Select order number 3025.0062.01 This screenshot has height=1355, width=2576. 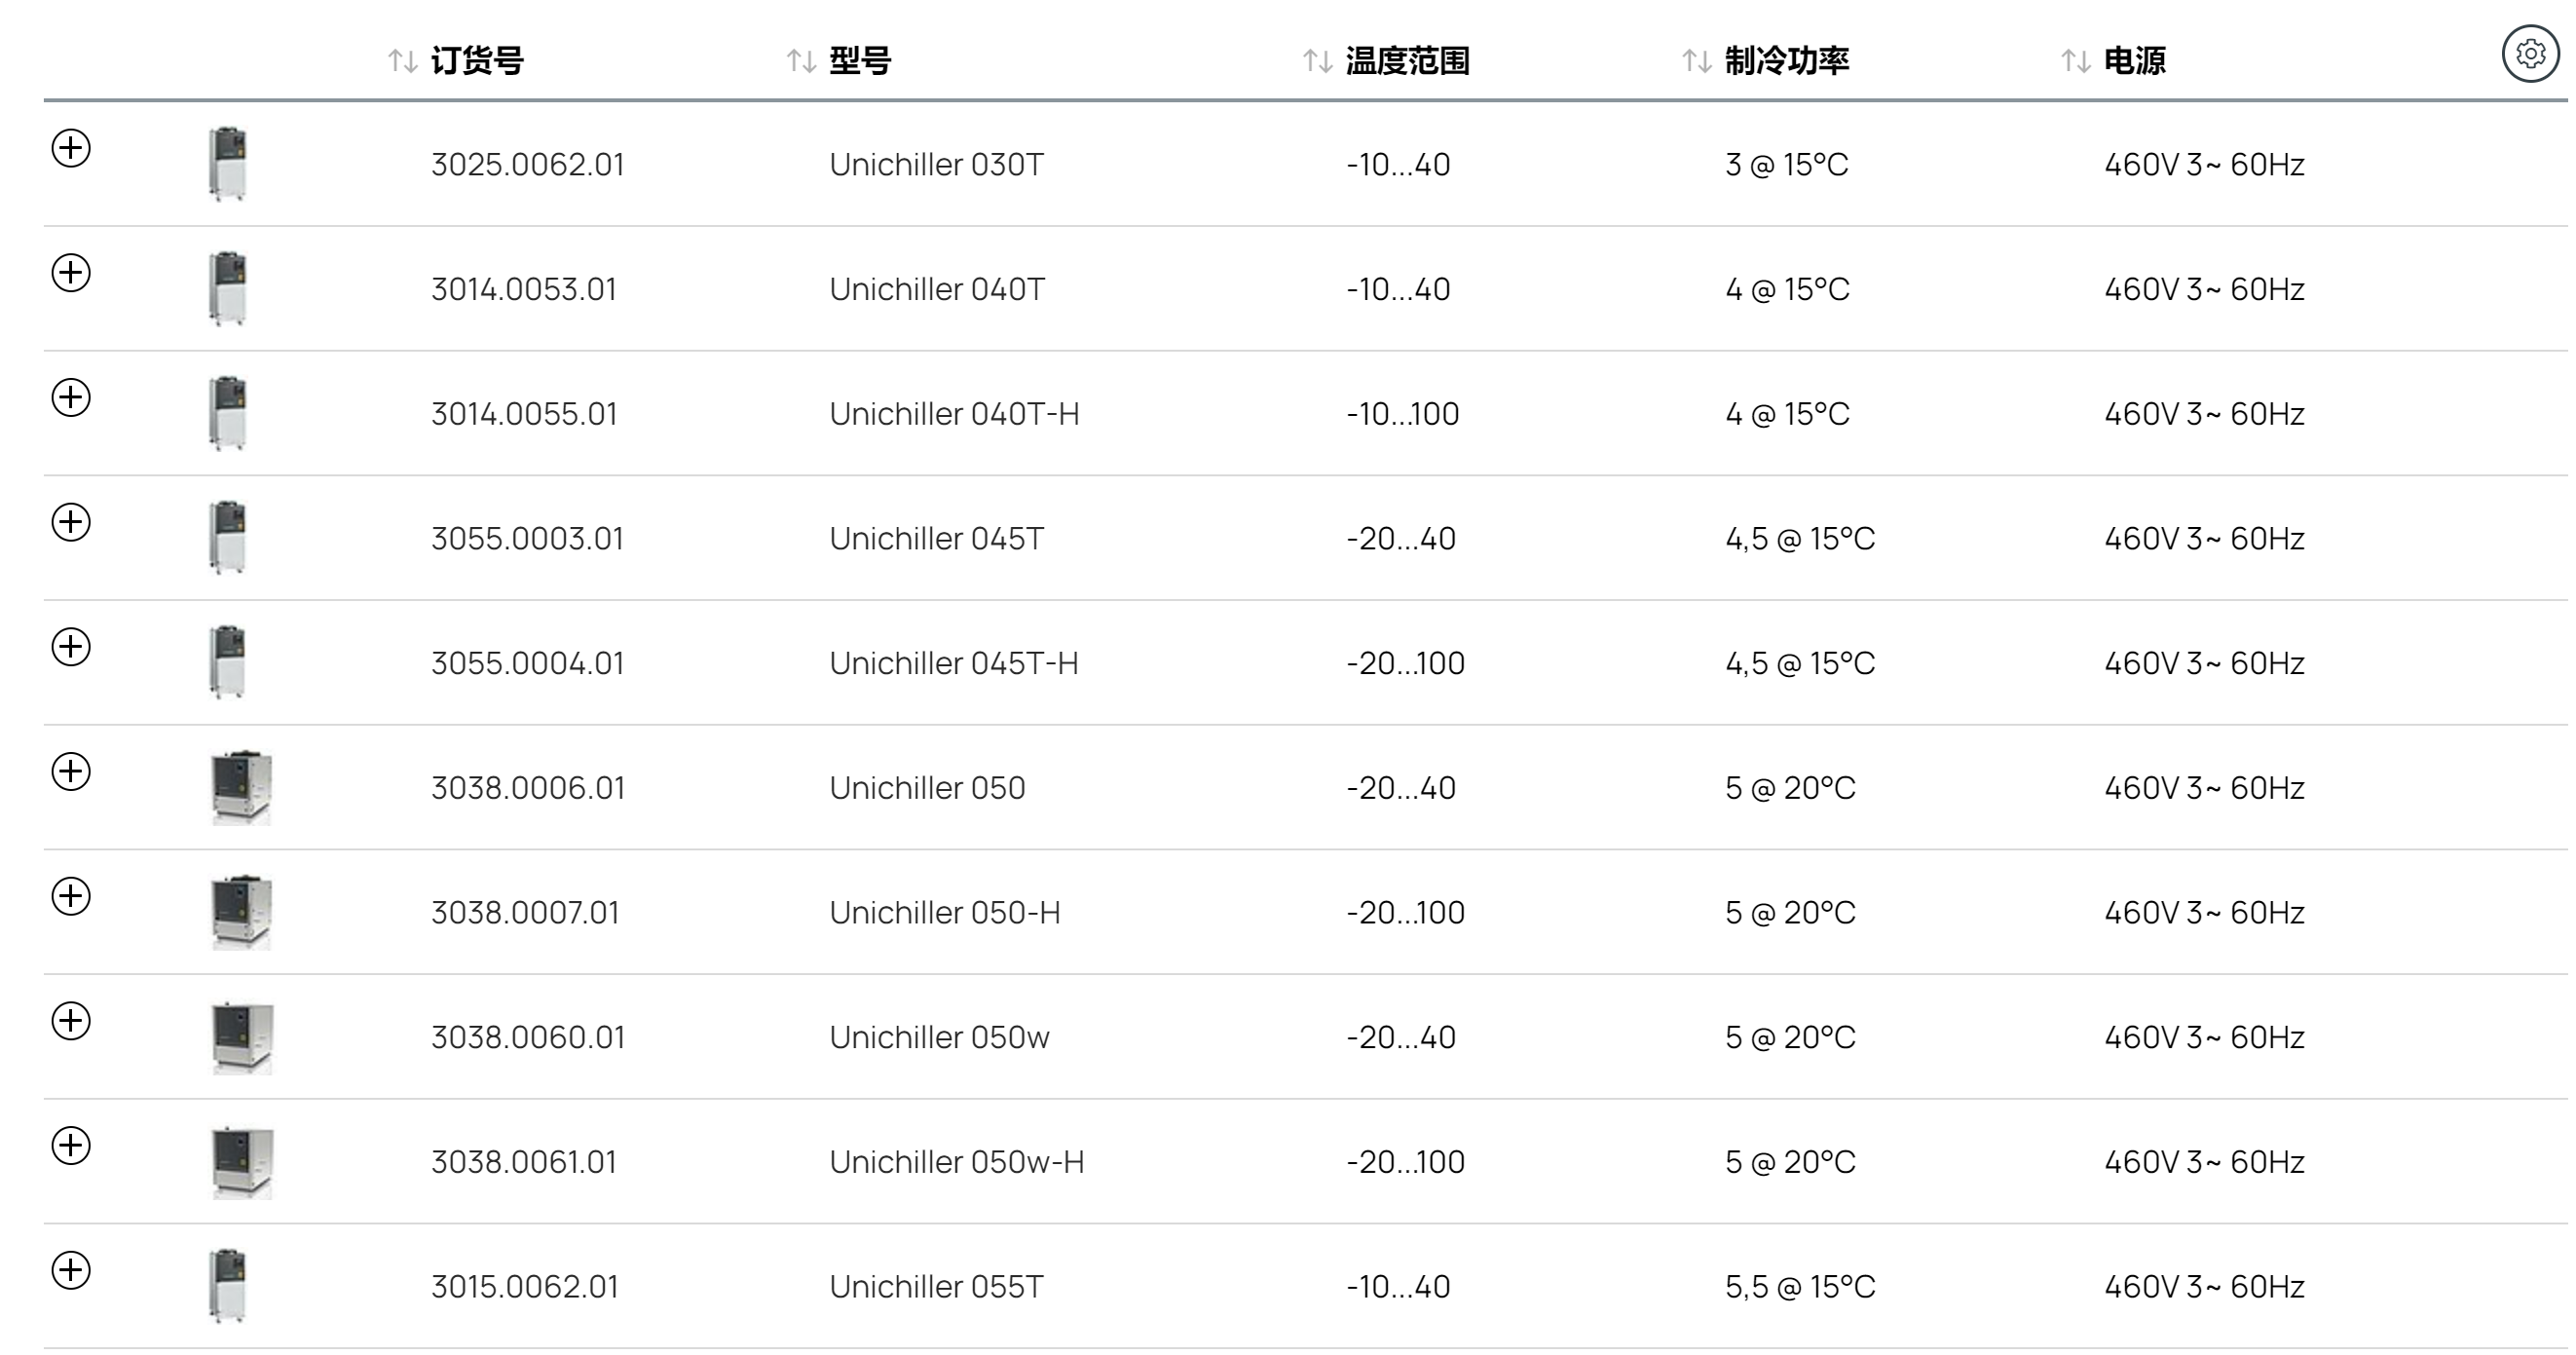point(528,164)
